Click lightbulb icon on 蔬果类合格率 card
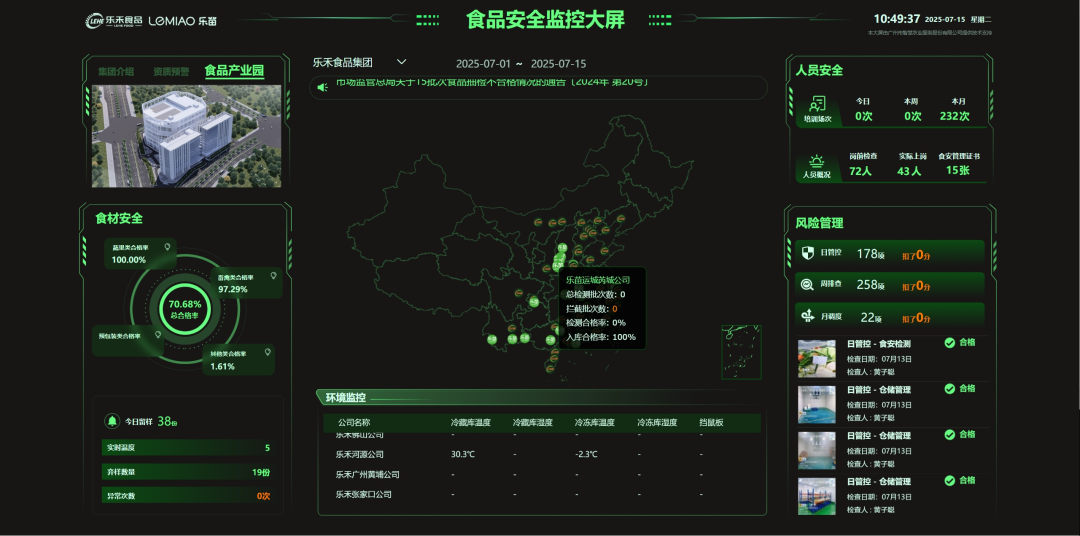 167,246
